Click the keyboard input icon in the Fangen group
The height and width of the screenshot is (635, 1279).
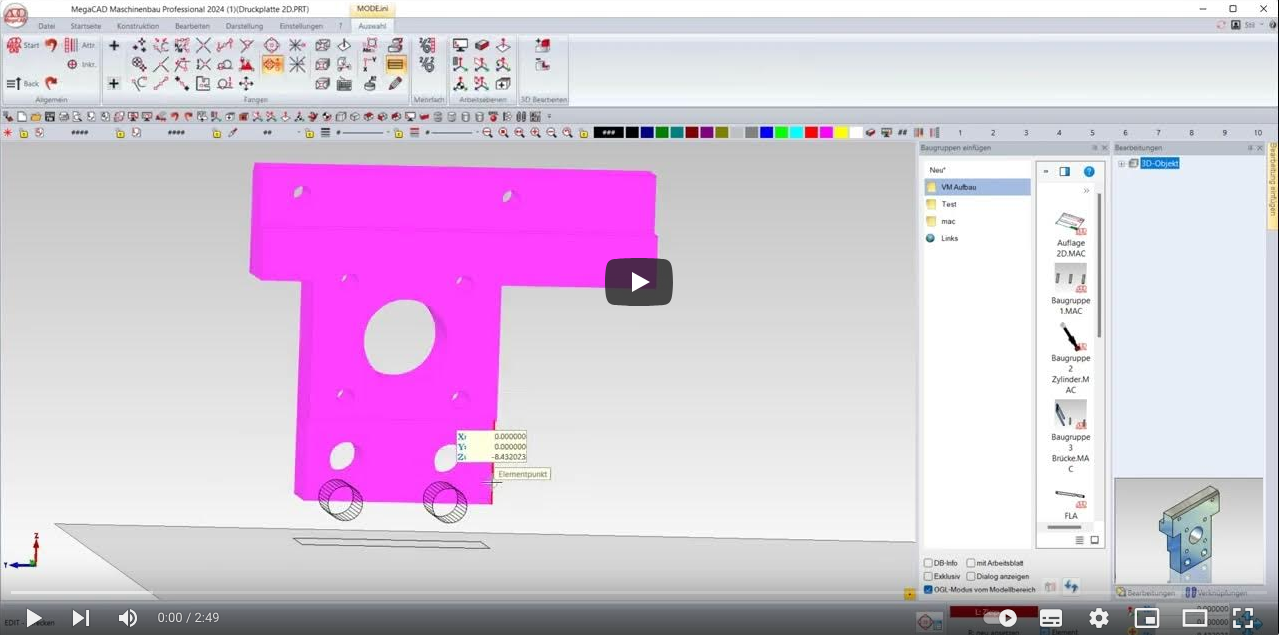345,84
